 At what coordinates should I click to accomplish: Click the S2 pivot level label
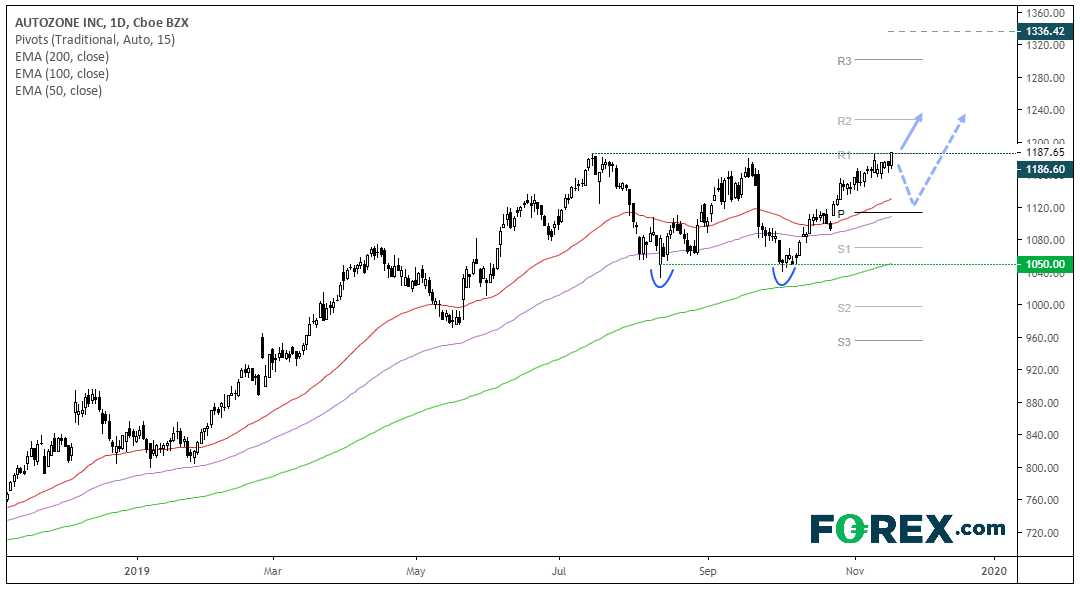click(844, 308)
